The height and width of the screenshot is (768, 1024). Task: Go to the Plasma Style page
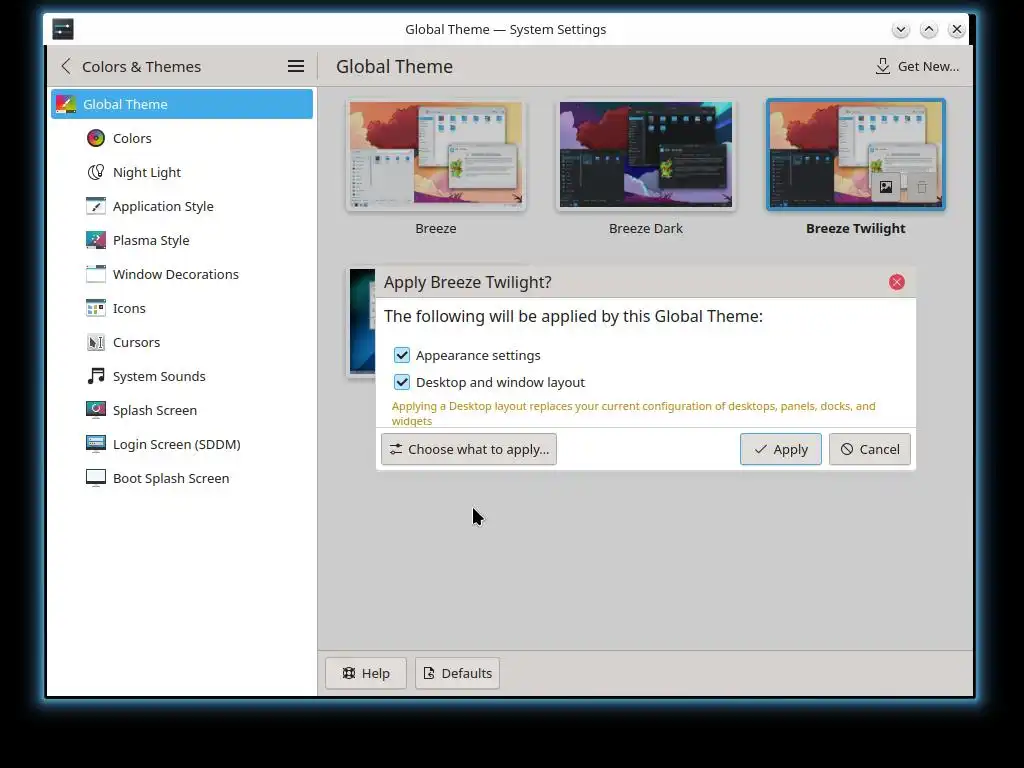(x=182, y=240)
